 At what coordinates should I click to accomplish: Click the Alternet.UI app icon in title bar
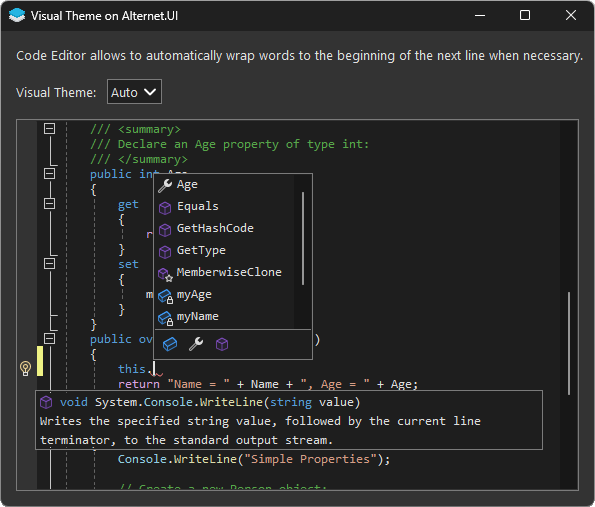17,16
